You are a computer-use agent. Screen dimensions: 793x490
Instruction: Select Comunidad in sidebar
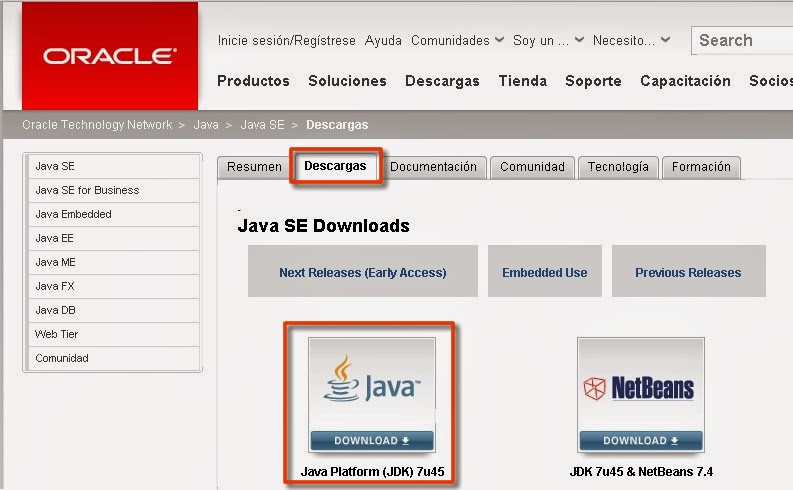114,359
